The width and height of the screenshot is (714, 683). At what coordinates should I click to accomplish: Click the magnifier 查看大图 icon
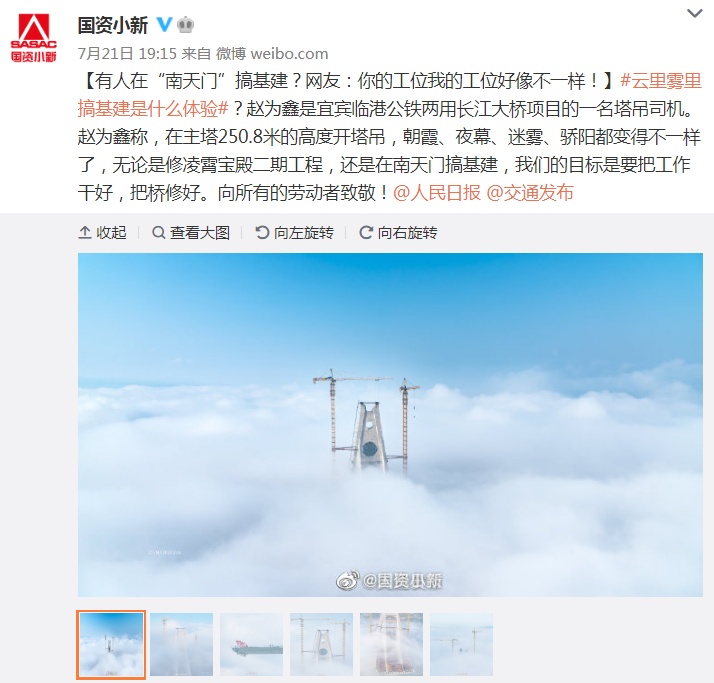tap(158, 233)
